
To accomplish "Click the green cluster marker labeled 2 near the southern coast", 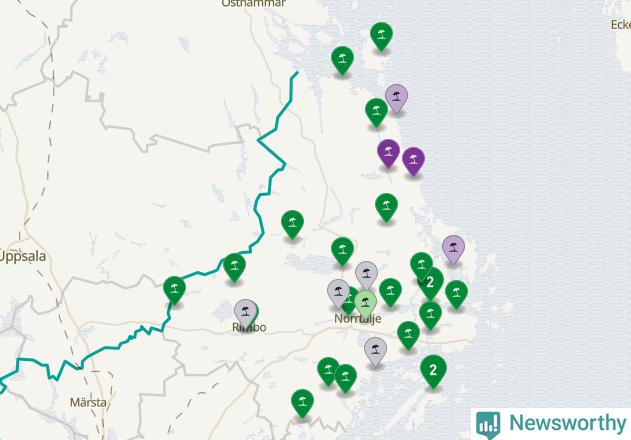I will [x=433, y=371].
